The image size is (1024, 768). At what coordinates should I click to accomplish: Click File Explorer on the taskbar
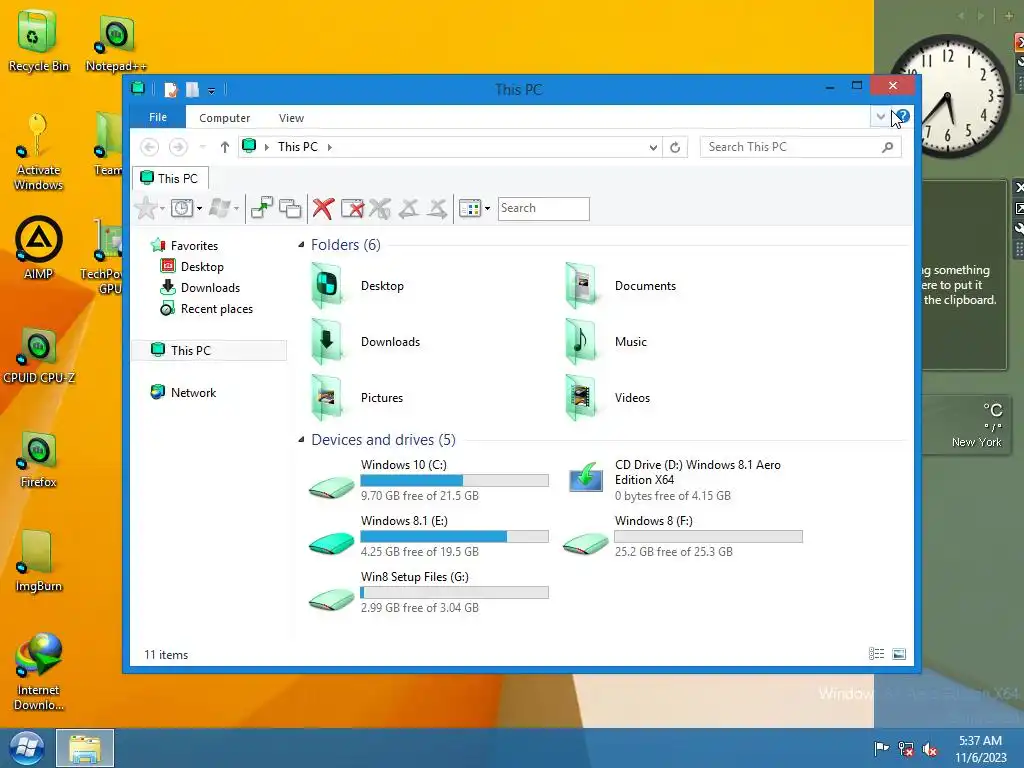(85, 748)
